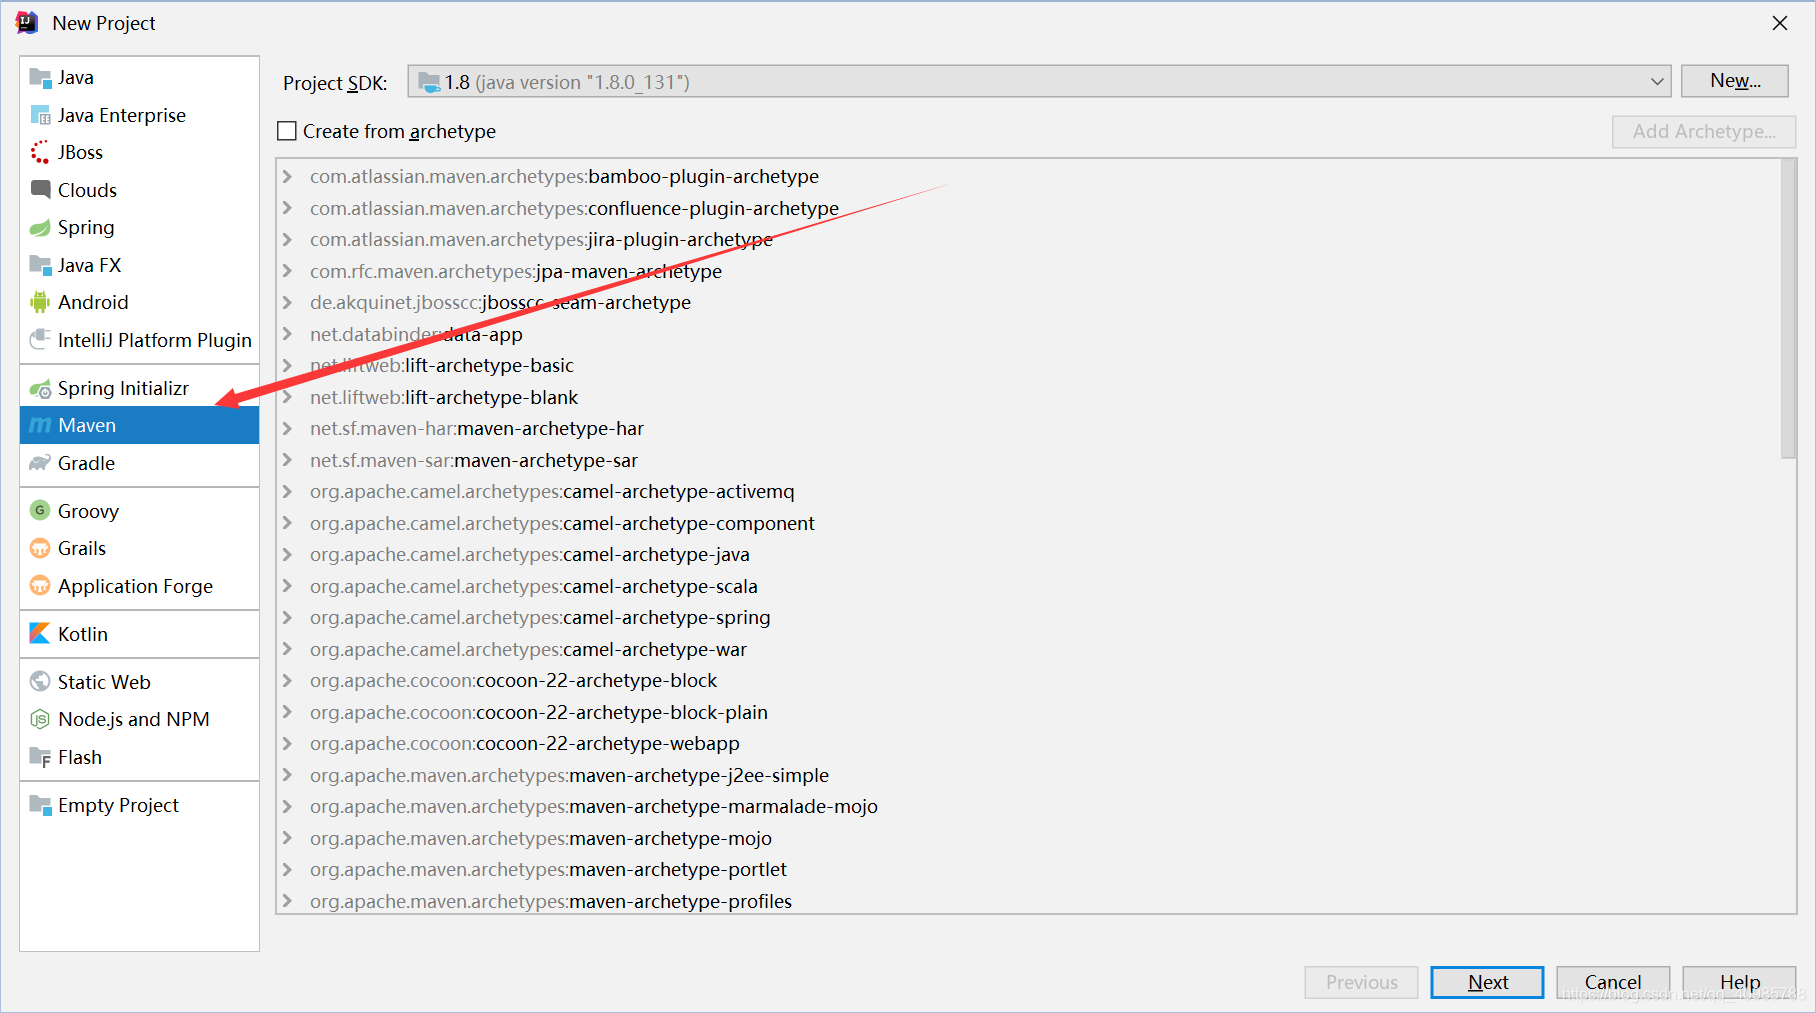Expand cocoon-22-archetype-block entry

coord(288,681)
